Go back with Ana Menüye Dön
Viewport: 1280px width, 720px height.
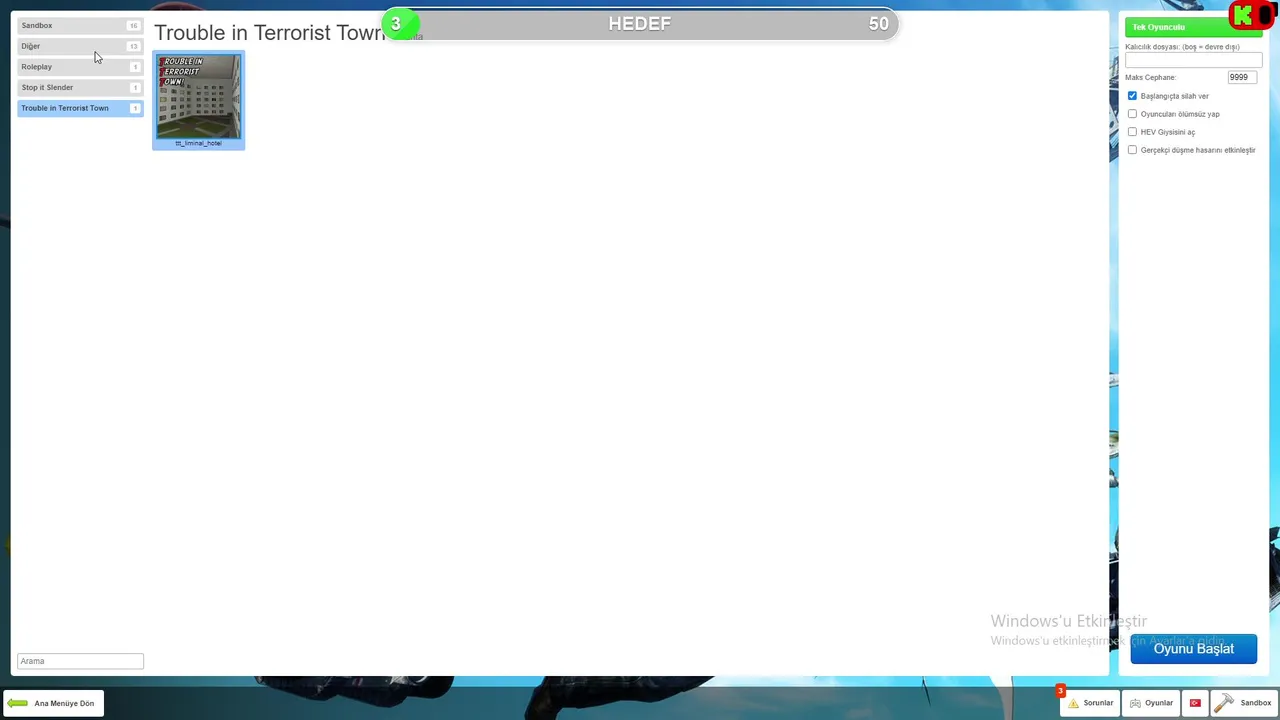[54, 703]
